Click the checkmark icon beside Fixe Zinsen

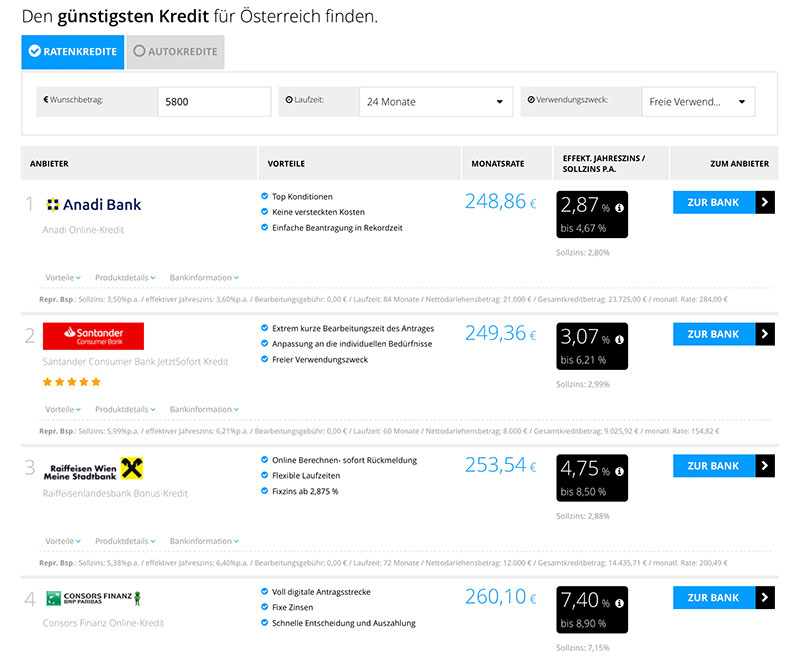pos(264,607)
